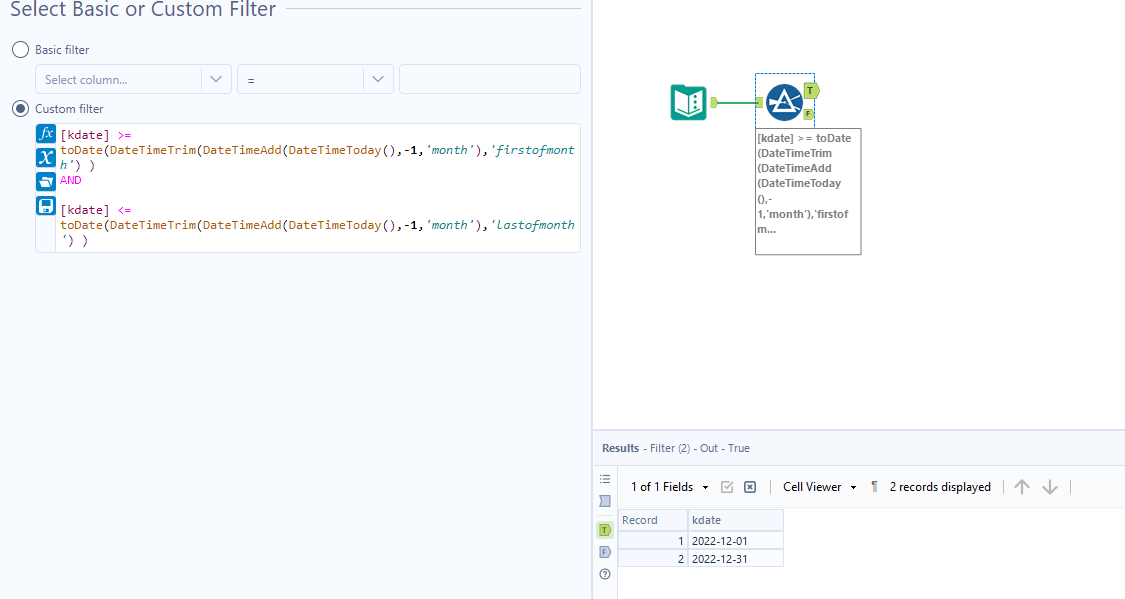
Task: Select the Basic filter radio button
Action: point(20,49)
